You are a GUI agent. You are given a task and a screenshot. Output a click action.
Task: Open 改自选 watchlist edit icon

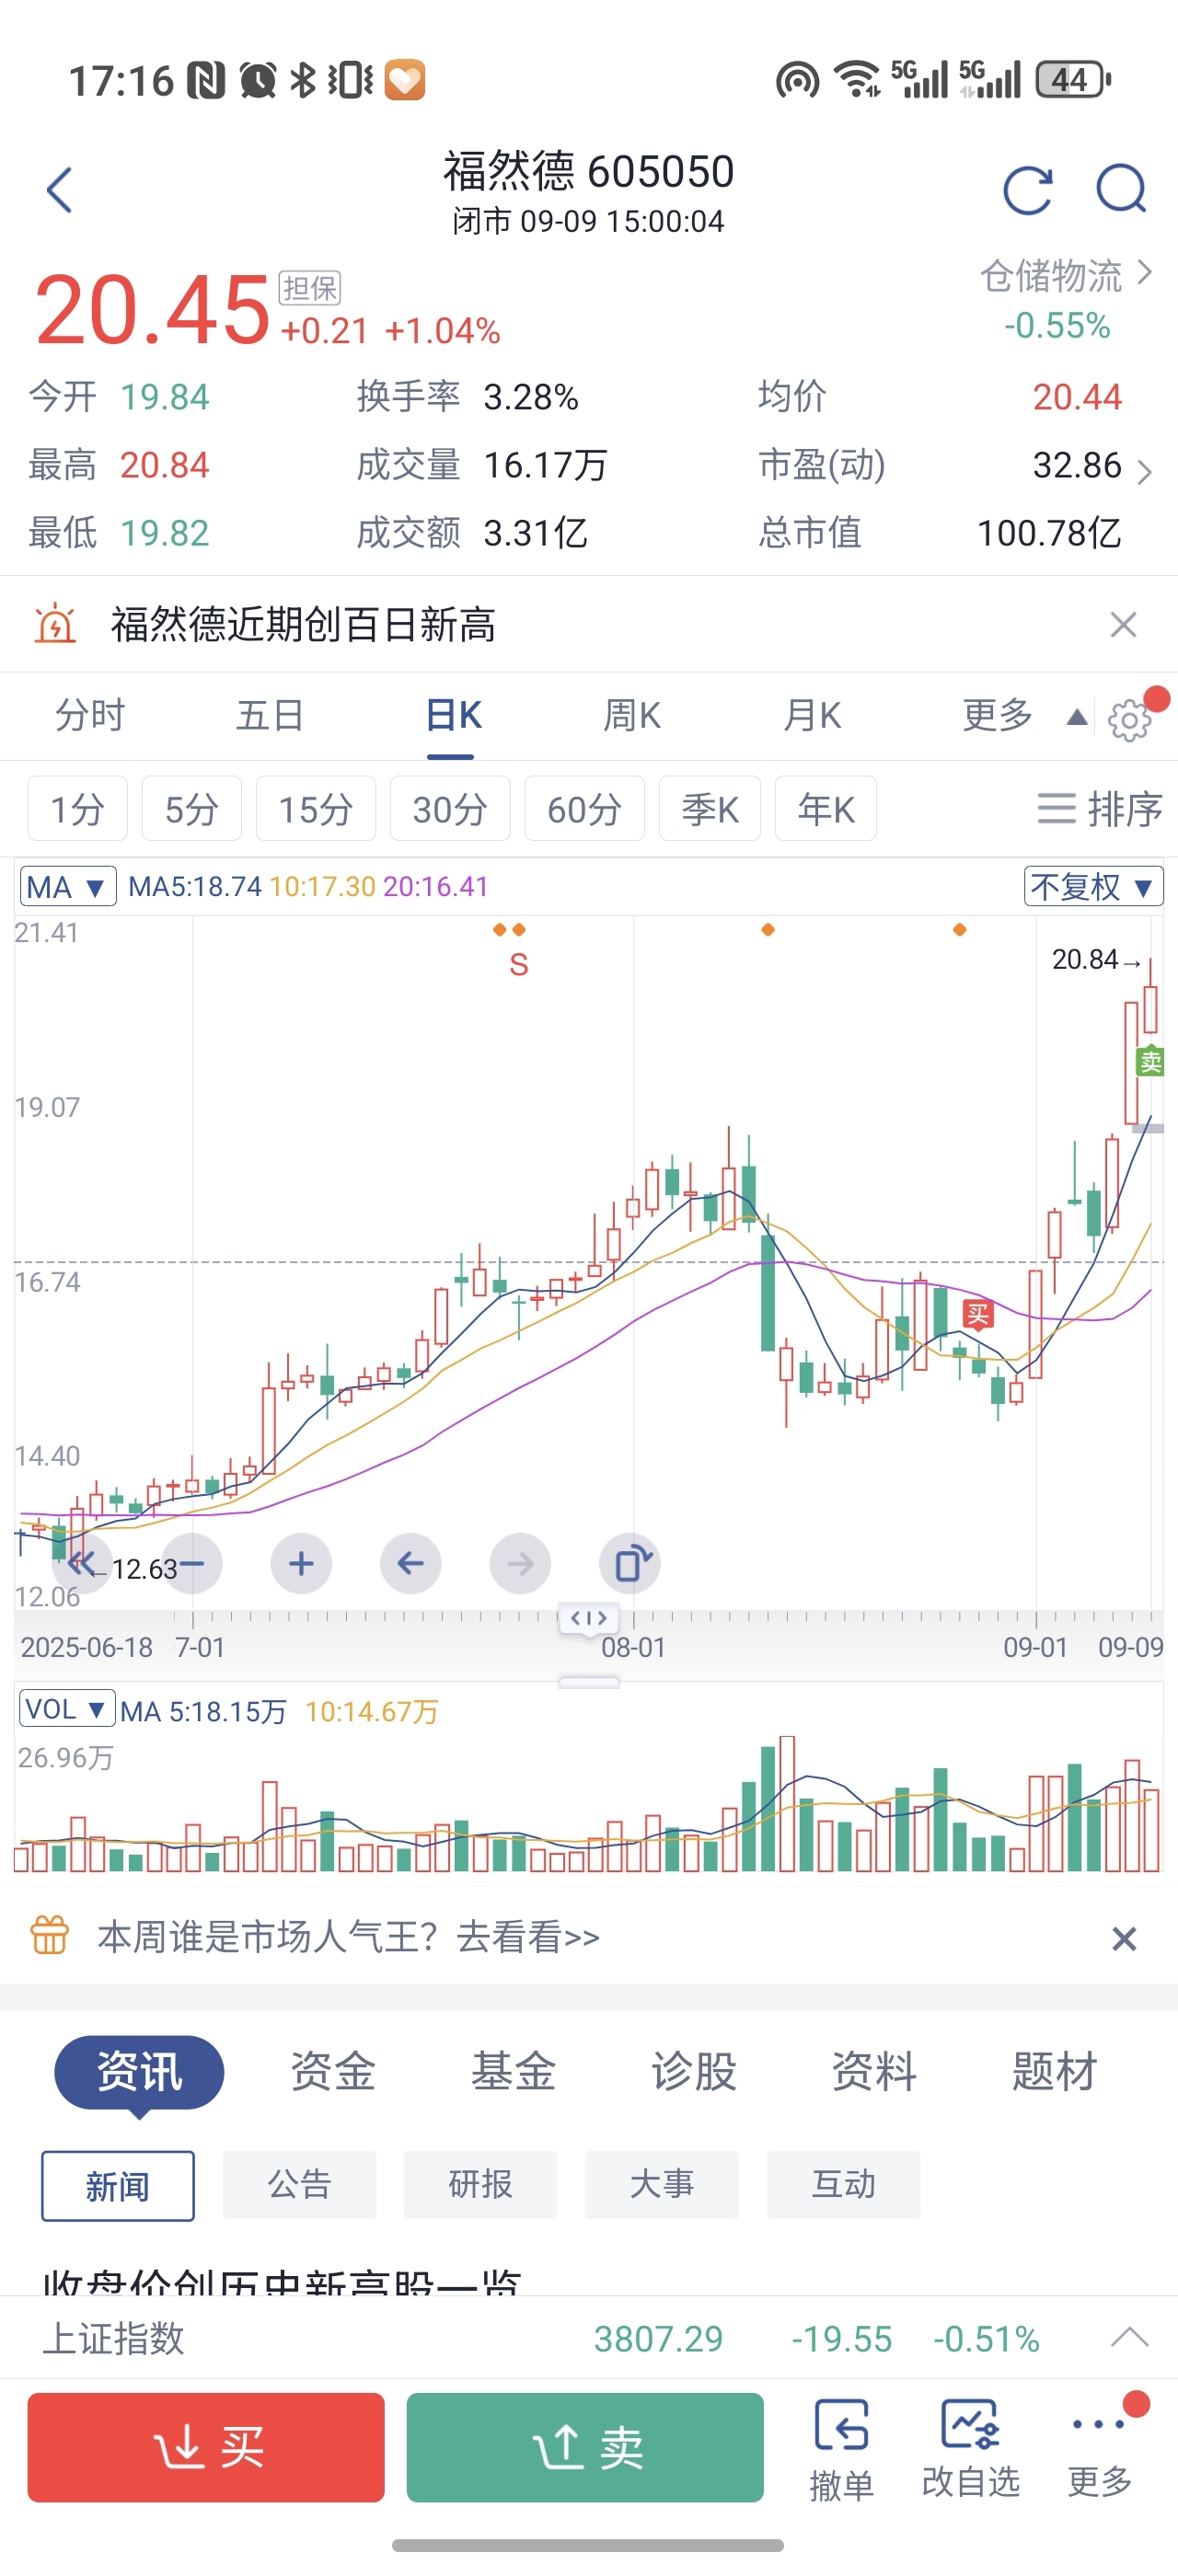tap(970, 2448)
